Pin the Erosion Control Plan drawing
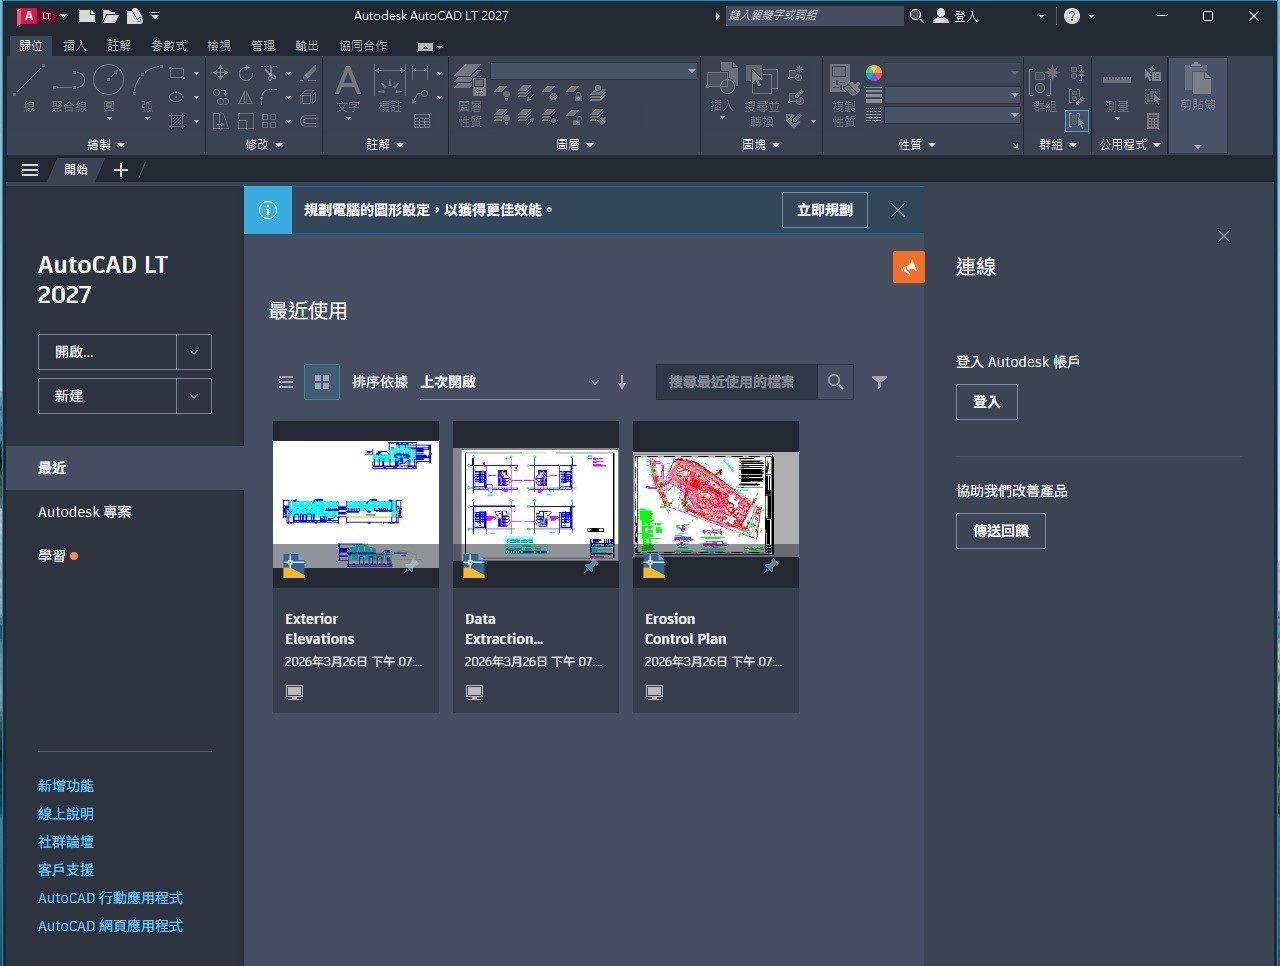1280x966 pixels. 770,566
